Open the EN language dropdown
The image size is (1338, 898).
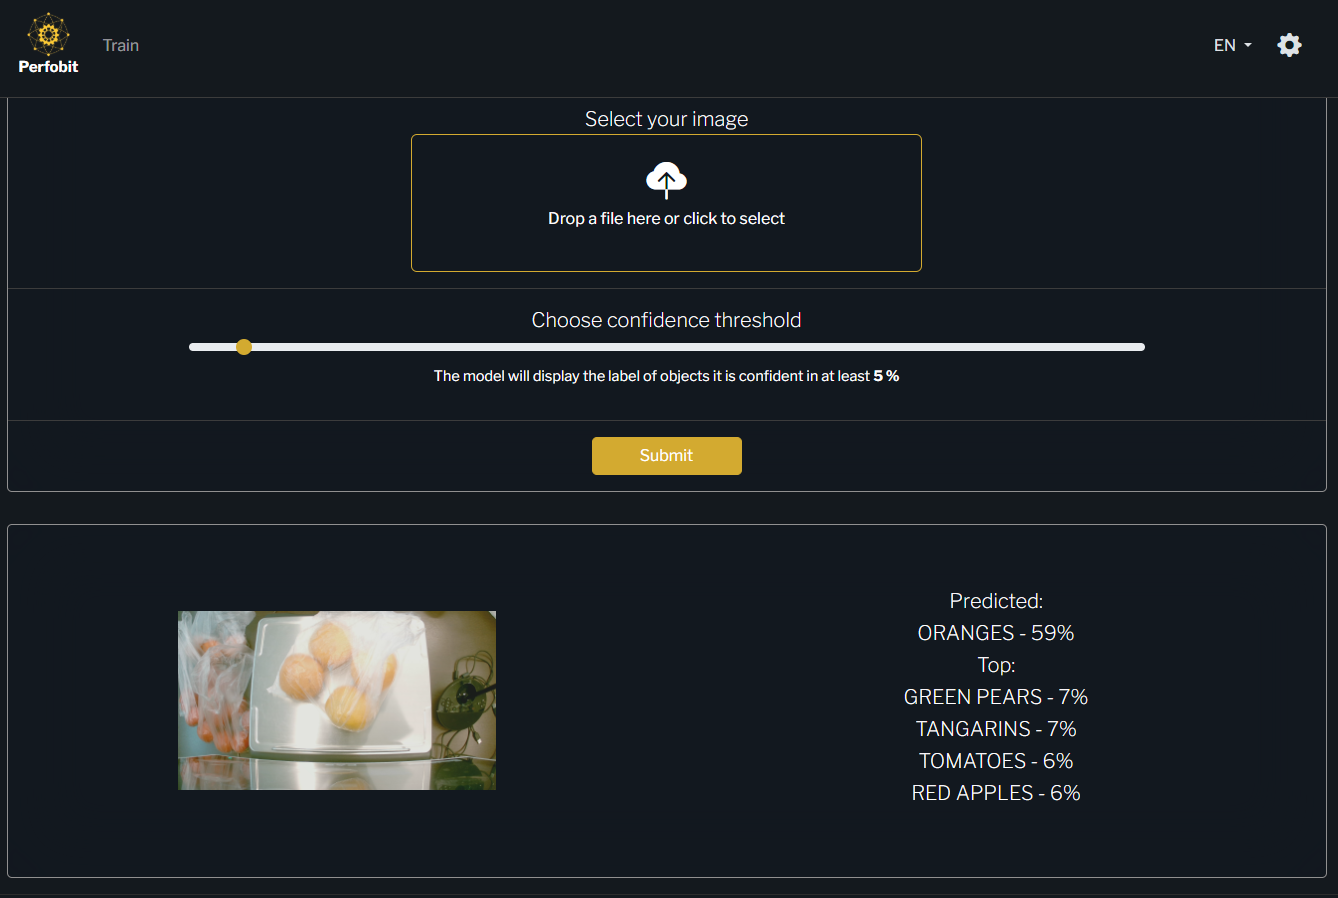tap(1232, 45)
